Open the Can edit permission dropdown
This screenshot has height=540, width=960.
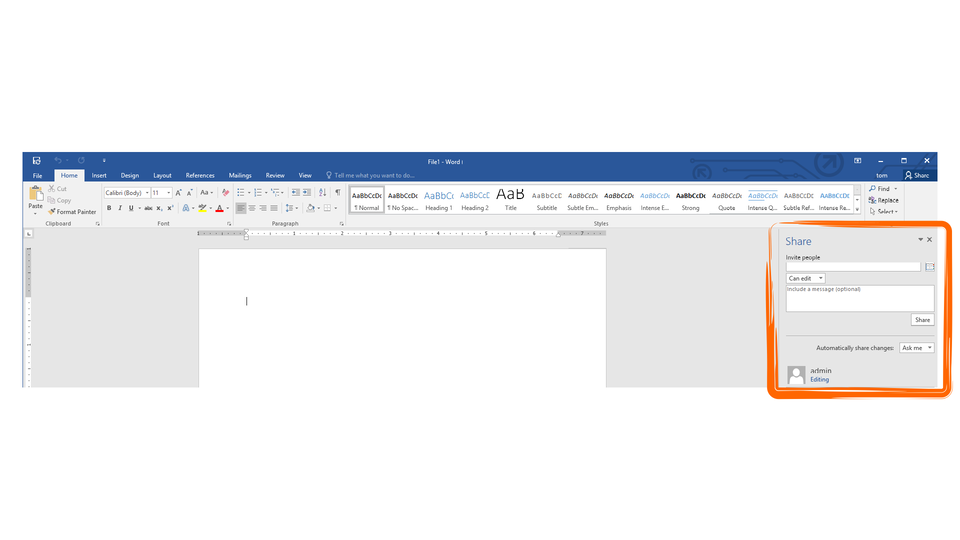click(x=805, y=278)
